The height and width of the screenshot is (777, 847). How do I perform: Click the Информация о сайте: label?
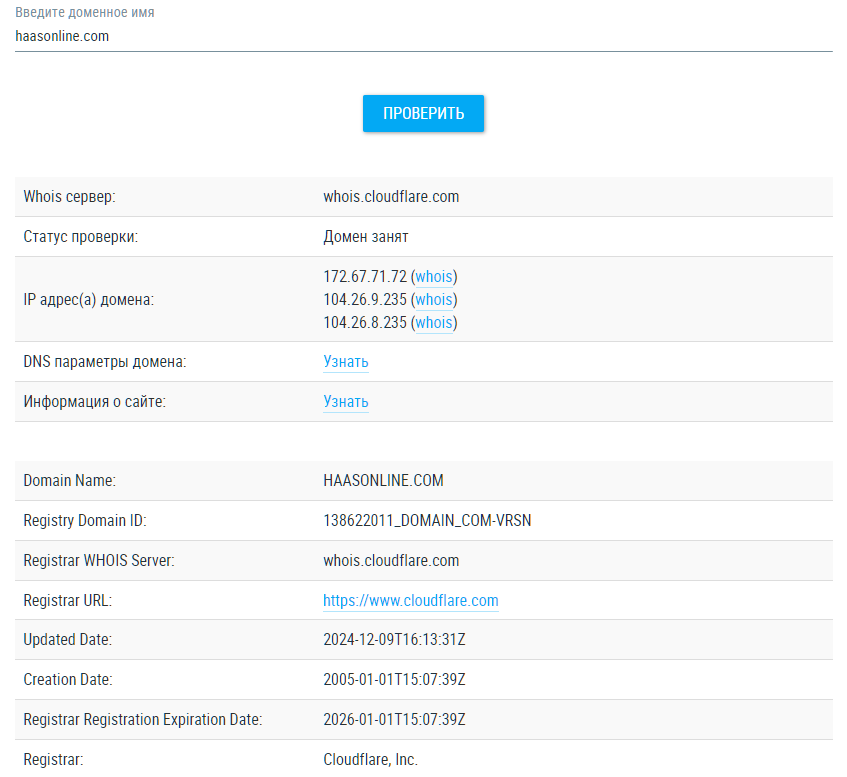(95, 401)
